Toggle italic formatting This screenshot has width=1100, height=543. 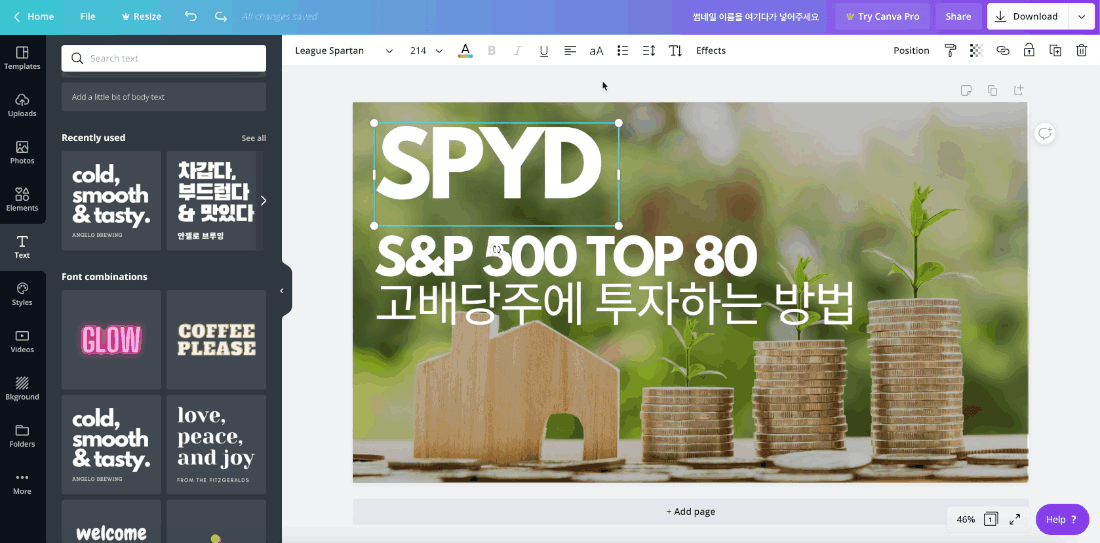coord(518,51)
